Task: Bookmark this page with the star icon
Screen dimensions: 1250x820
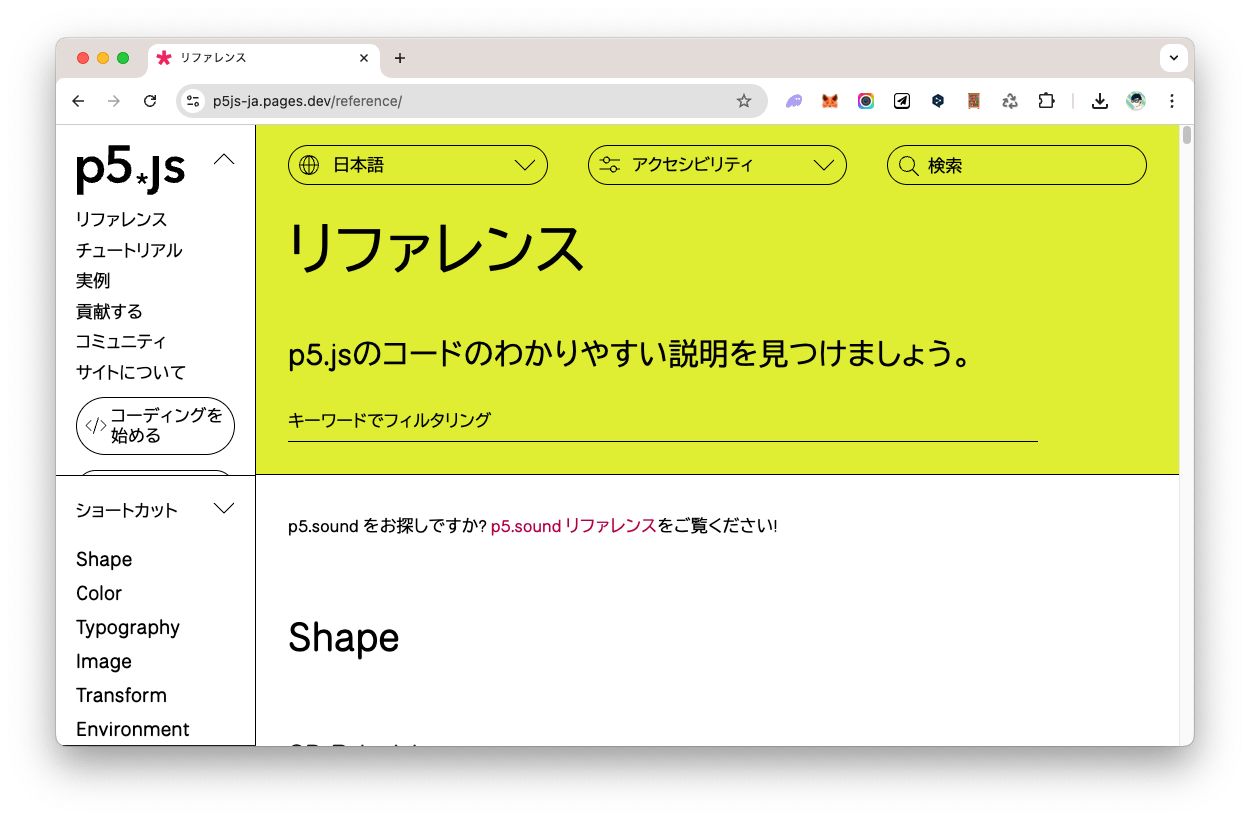Action: [744, 101]
